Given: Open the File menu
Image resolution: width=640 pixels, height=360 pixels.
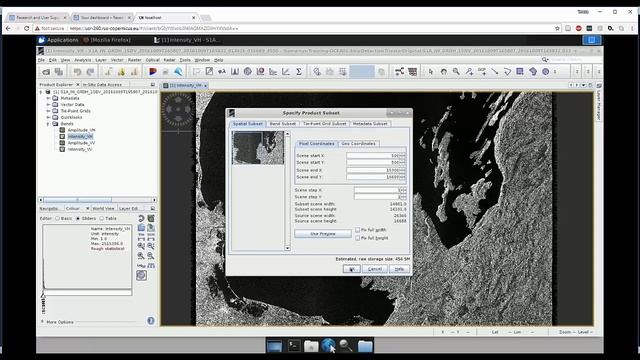Looking at the screenshot, I should coord(42,60).
